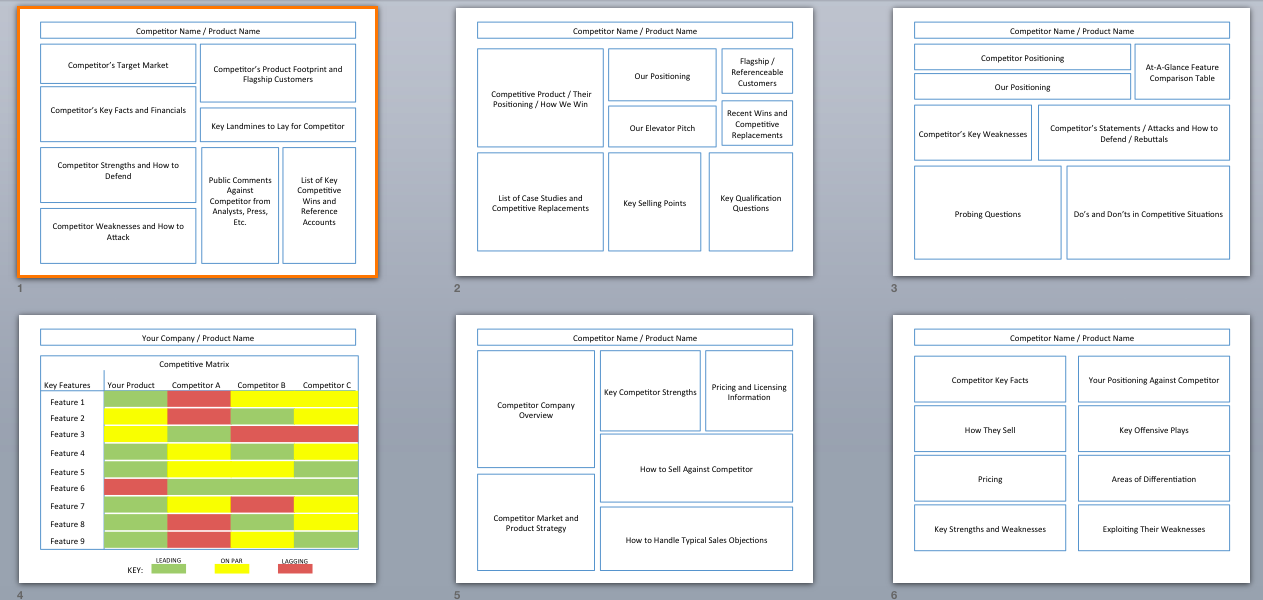
Task: Click "At-A-Glance Feature Comparison Table" box
Action: tap(1183, 72)
